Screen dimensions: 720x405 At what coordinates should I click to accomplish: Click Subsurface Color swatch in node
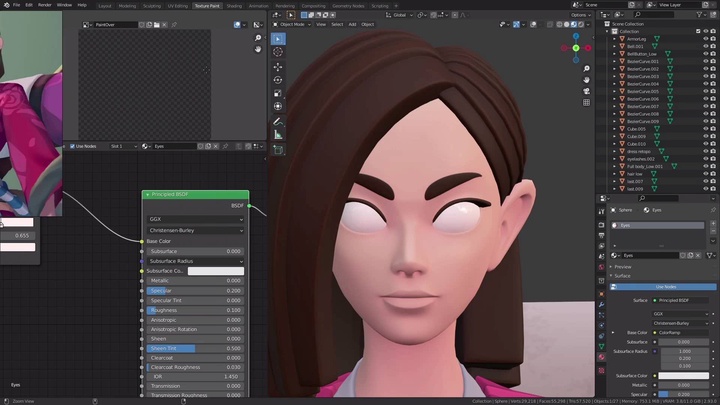click(x=216, y=271)
